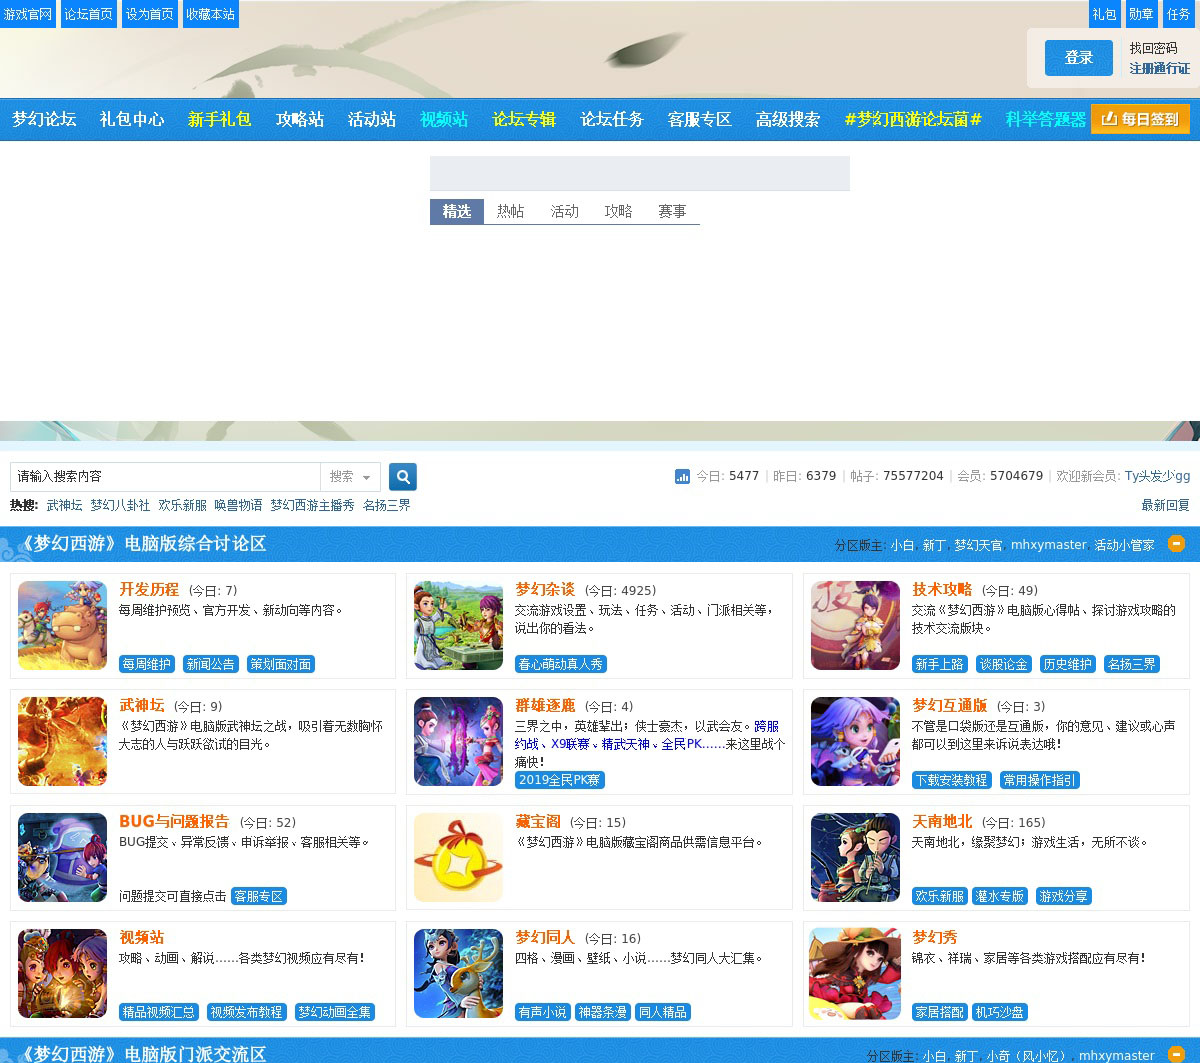Click the statistics bar chart icon
This screenshot has width=1200, height=1063.
click(x=682, y=476)
